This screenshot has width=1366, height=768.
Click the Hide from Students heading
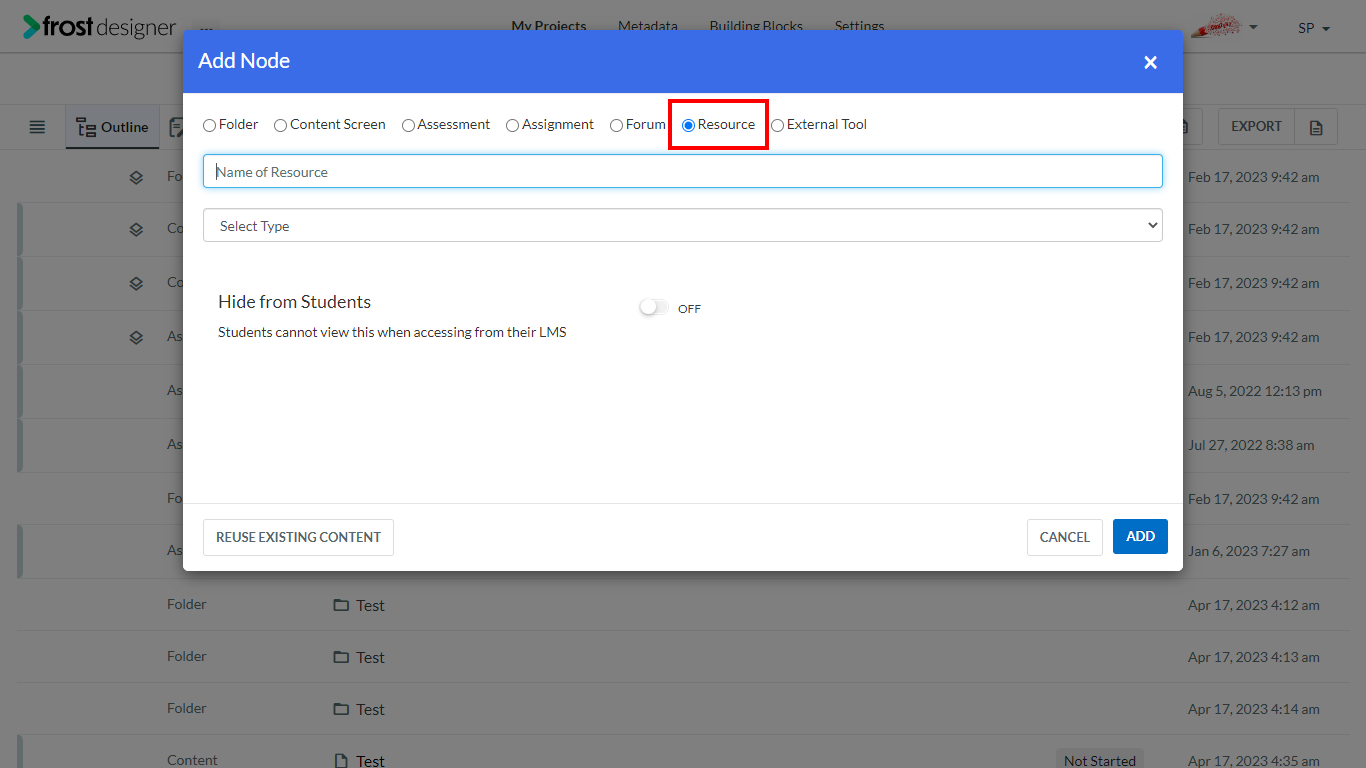click(x=294, y=302)
